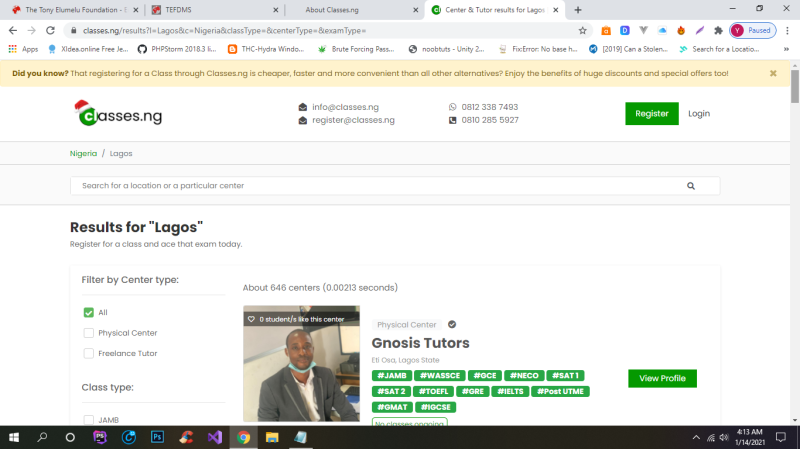Screen dimensions: 800x449
Task: Click the green Register button
Action: pos(652,113)
